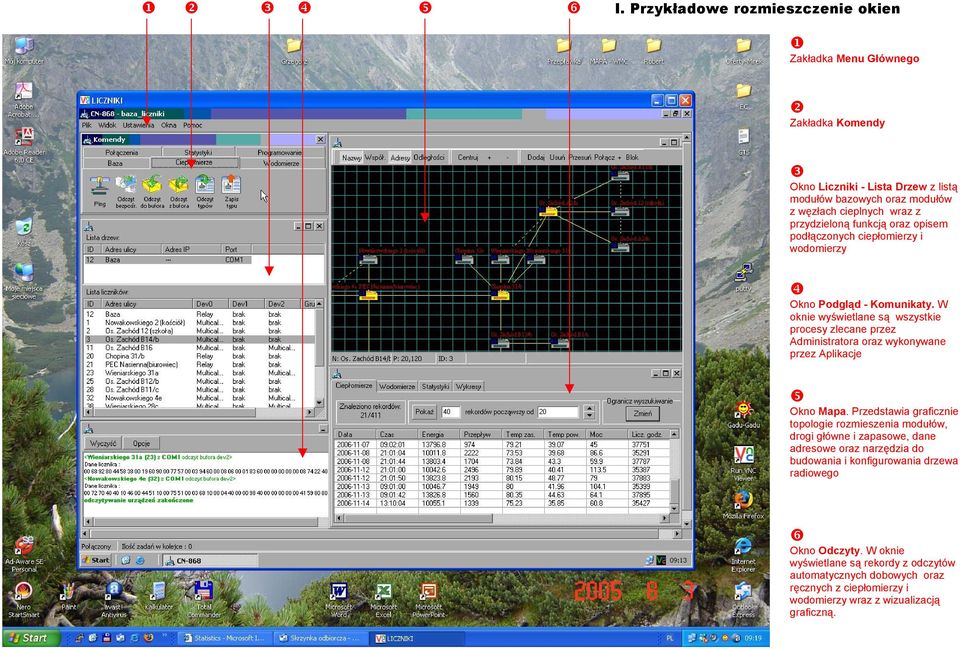Click Blok on the map toolbar
The width and height of the screenshot is (960, 649).
[632, 157]
